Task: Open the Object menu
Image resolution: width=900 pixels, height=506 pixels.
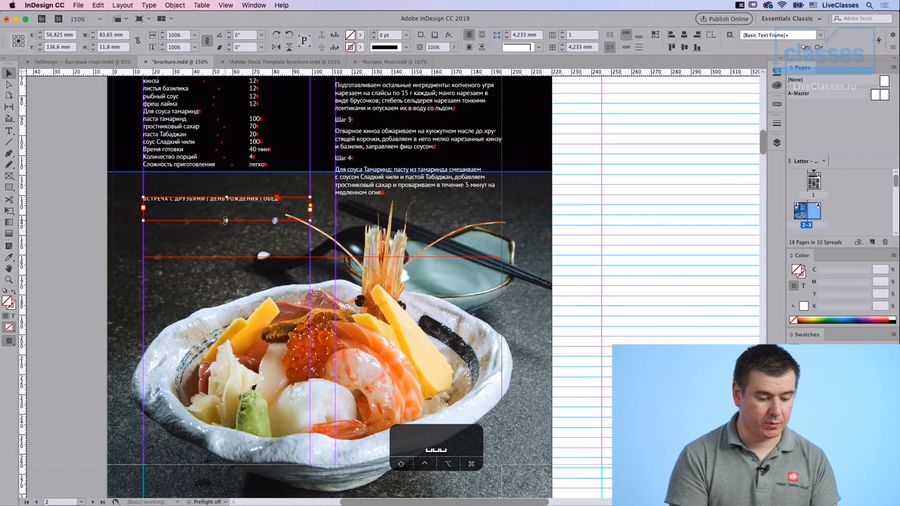Action: 174,5
